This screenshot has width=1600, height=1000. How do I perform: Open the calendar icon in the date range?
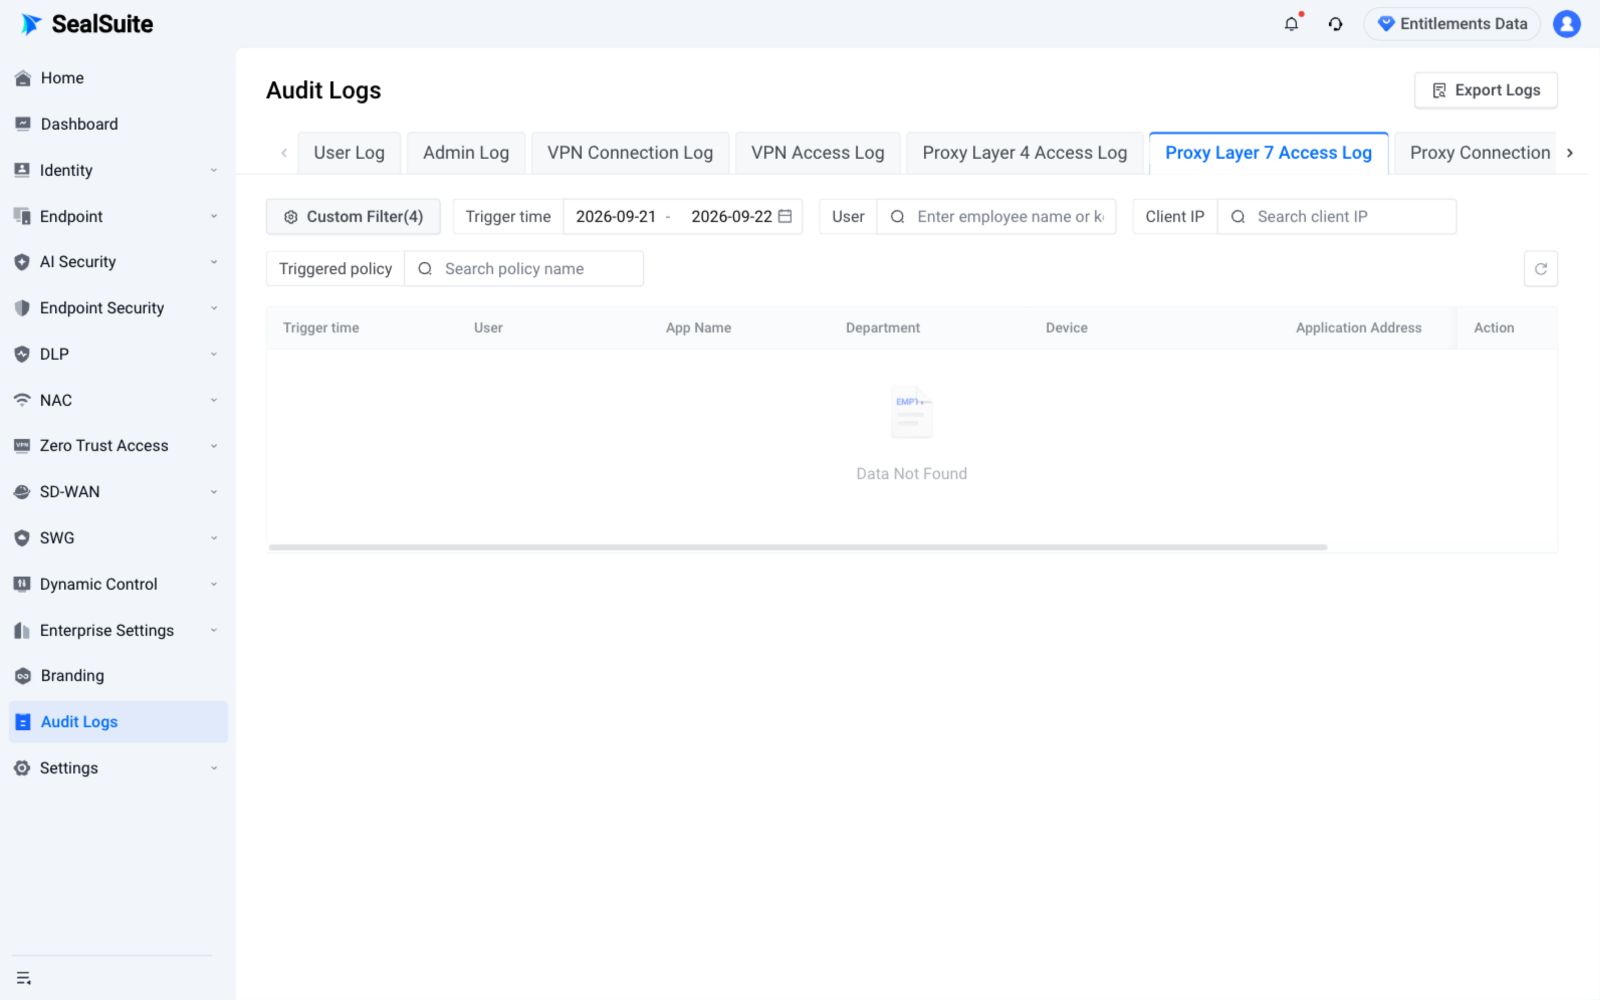tap(785, 216)
